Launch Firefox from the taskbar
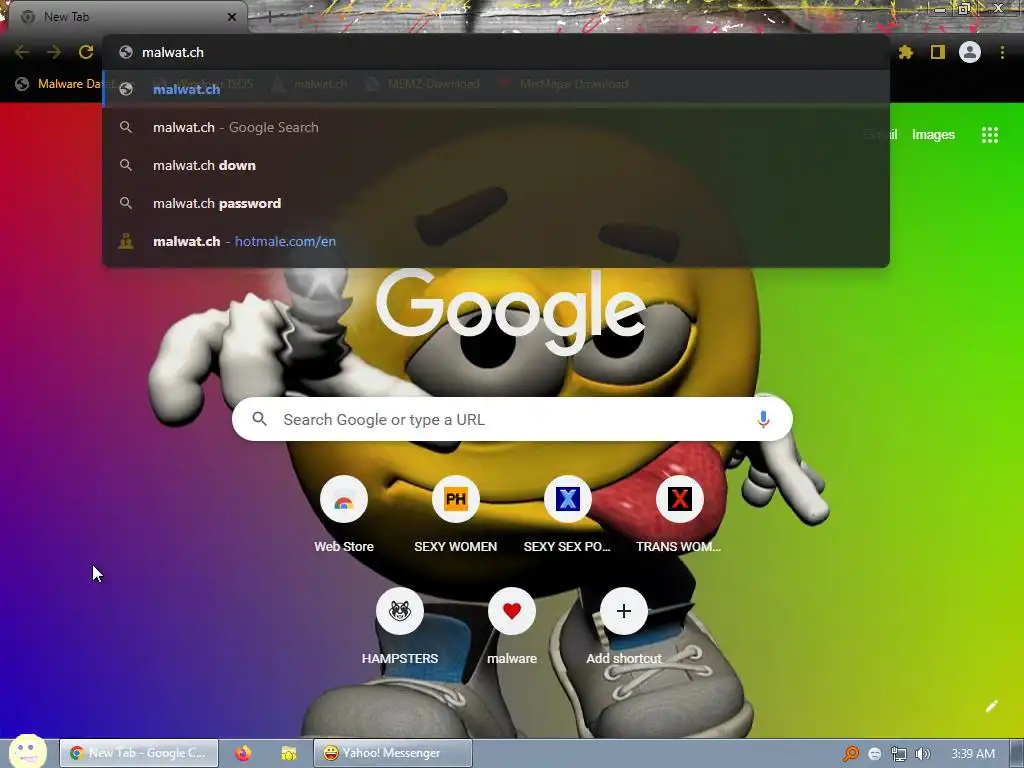 pos(243,753)
